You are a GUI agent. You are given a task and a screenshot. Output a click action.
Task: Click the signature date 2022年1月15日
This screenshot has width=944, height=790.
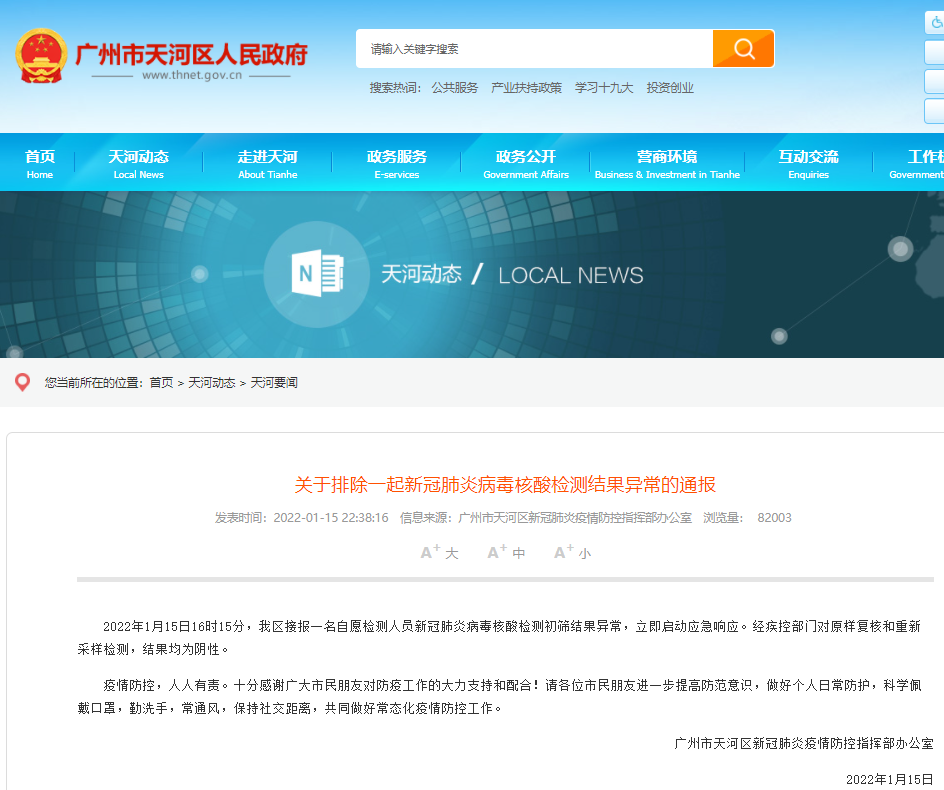click(x=889, y=780)
